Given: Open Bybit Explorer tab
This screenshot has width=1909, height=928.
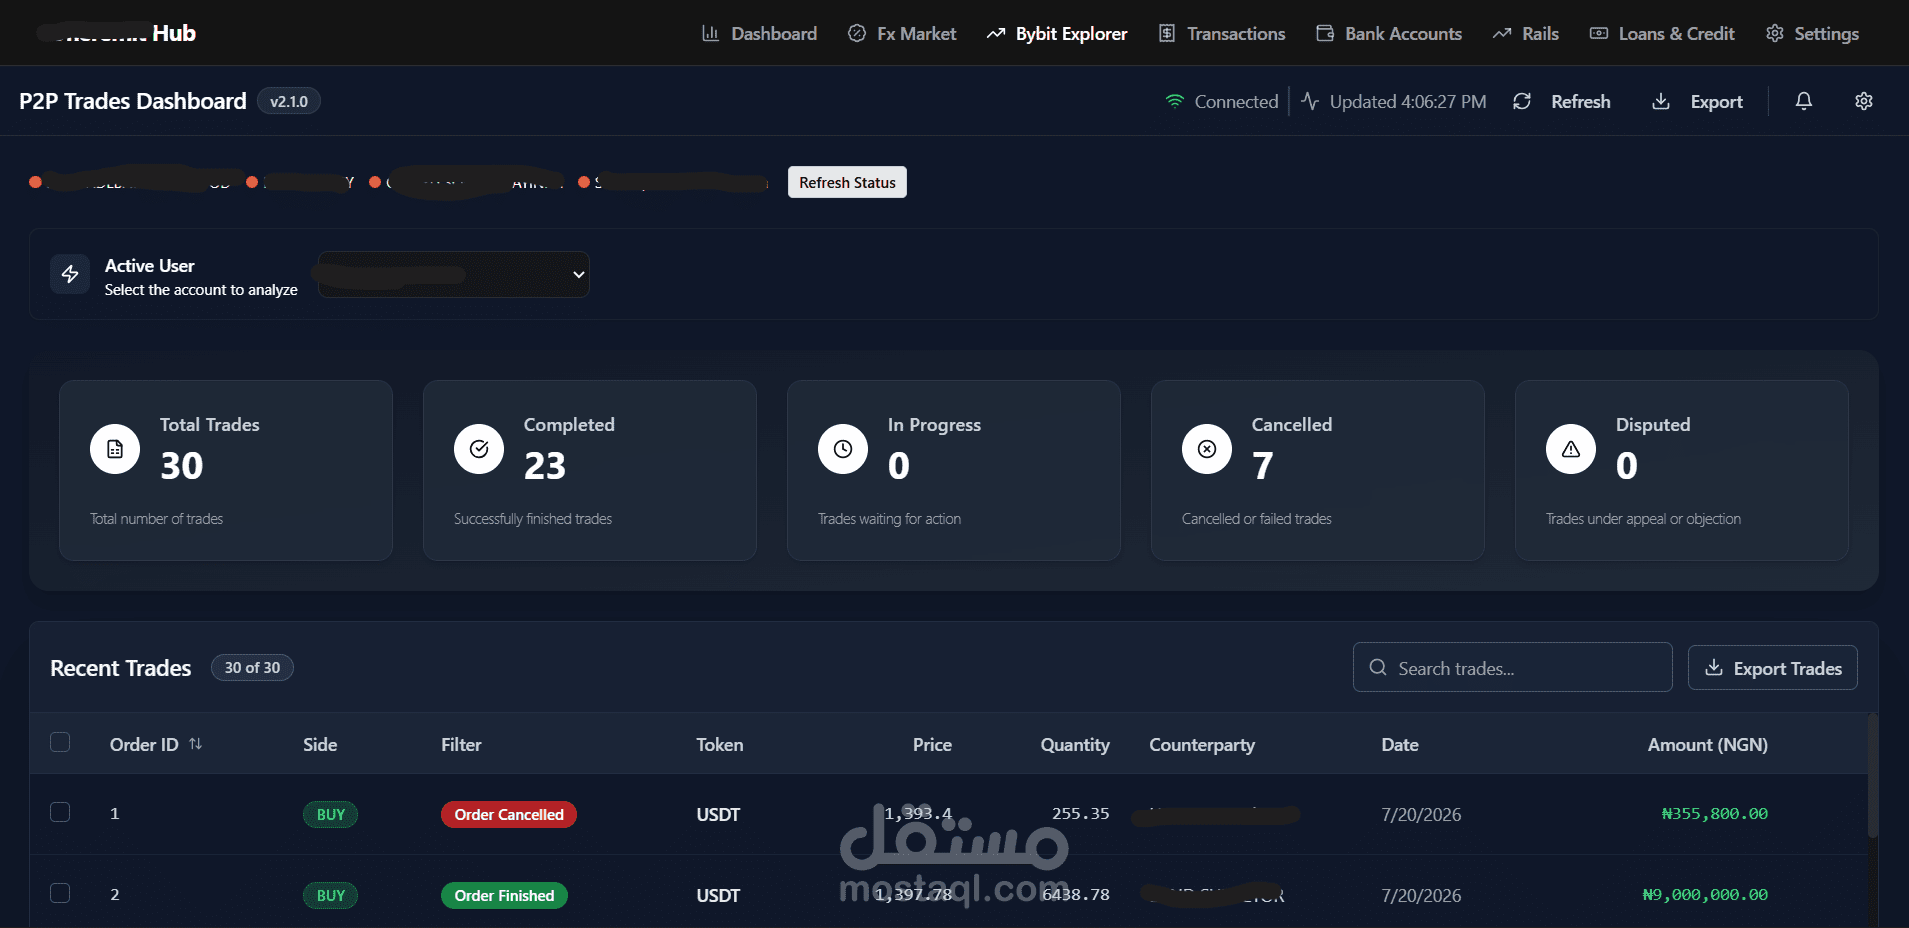Looking at the screenshot, I should point(1057,33).
